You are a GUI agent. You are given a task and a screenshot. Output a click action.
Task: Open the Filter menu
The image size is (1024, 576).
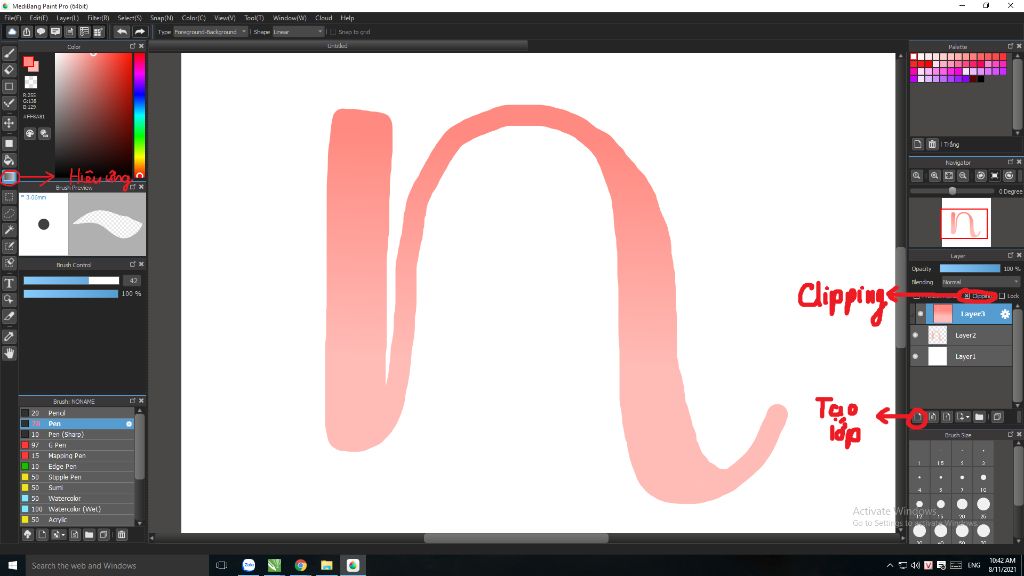click(x=98, y=18)
